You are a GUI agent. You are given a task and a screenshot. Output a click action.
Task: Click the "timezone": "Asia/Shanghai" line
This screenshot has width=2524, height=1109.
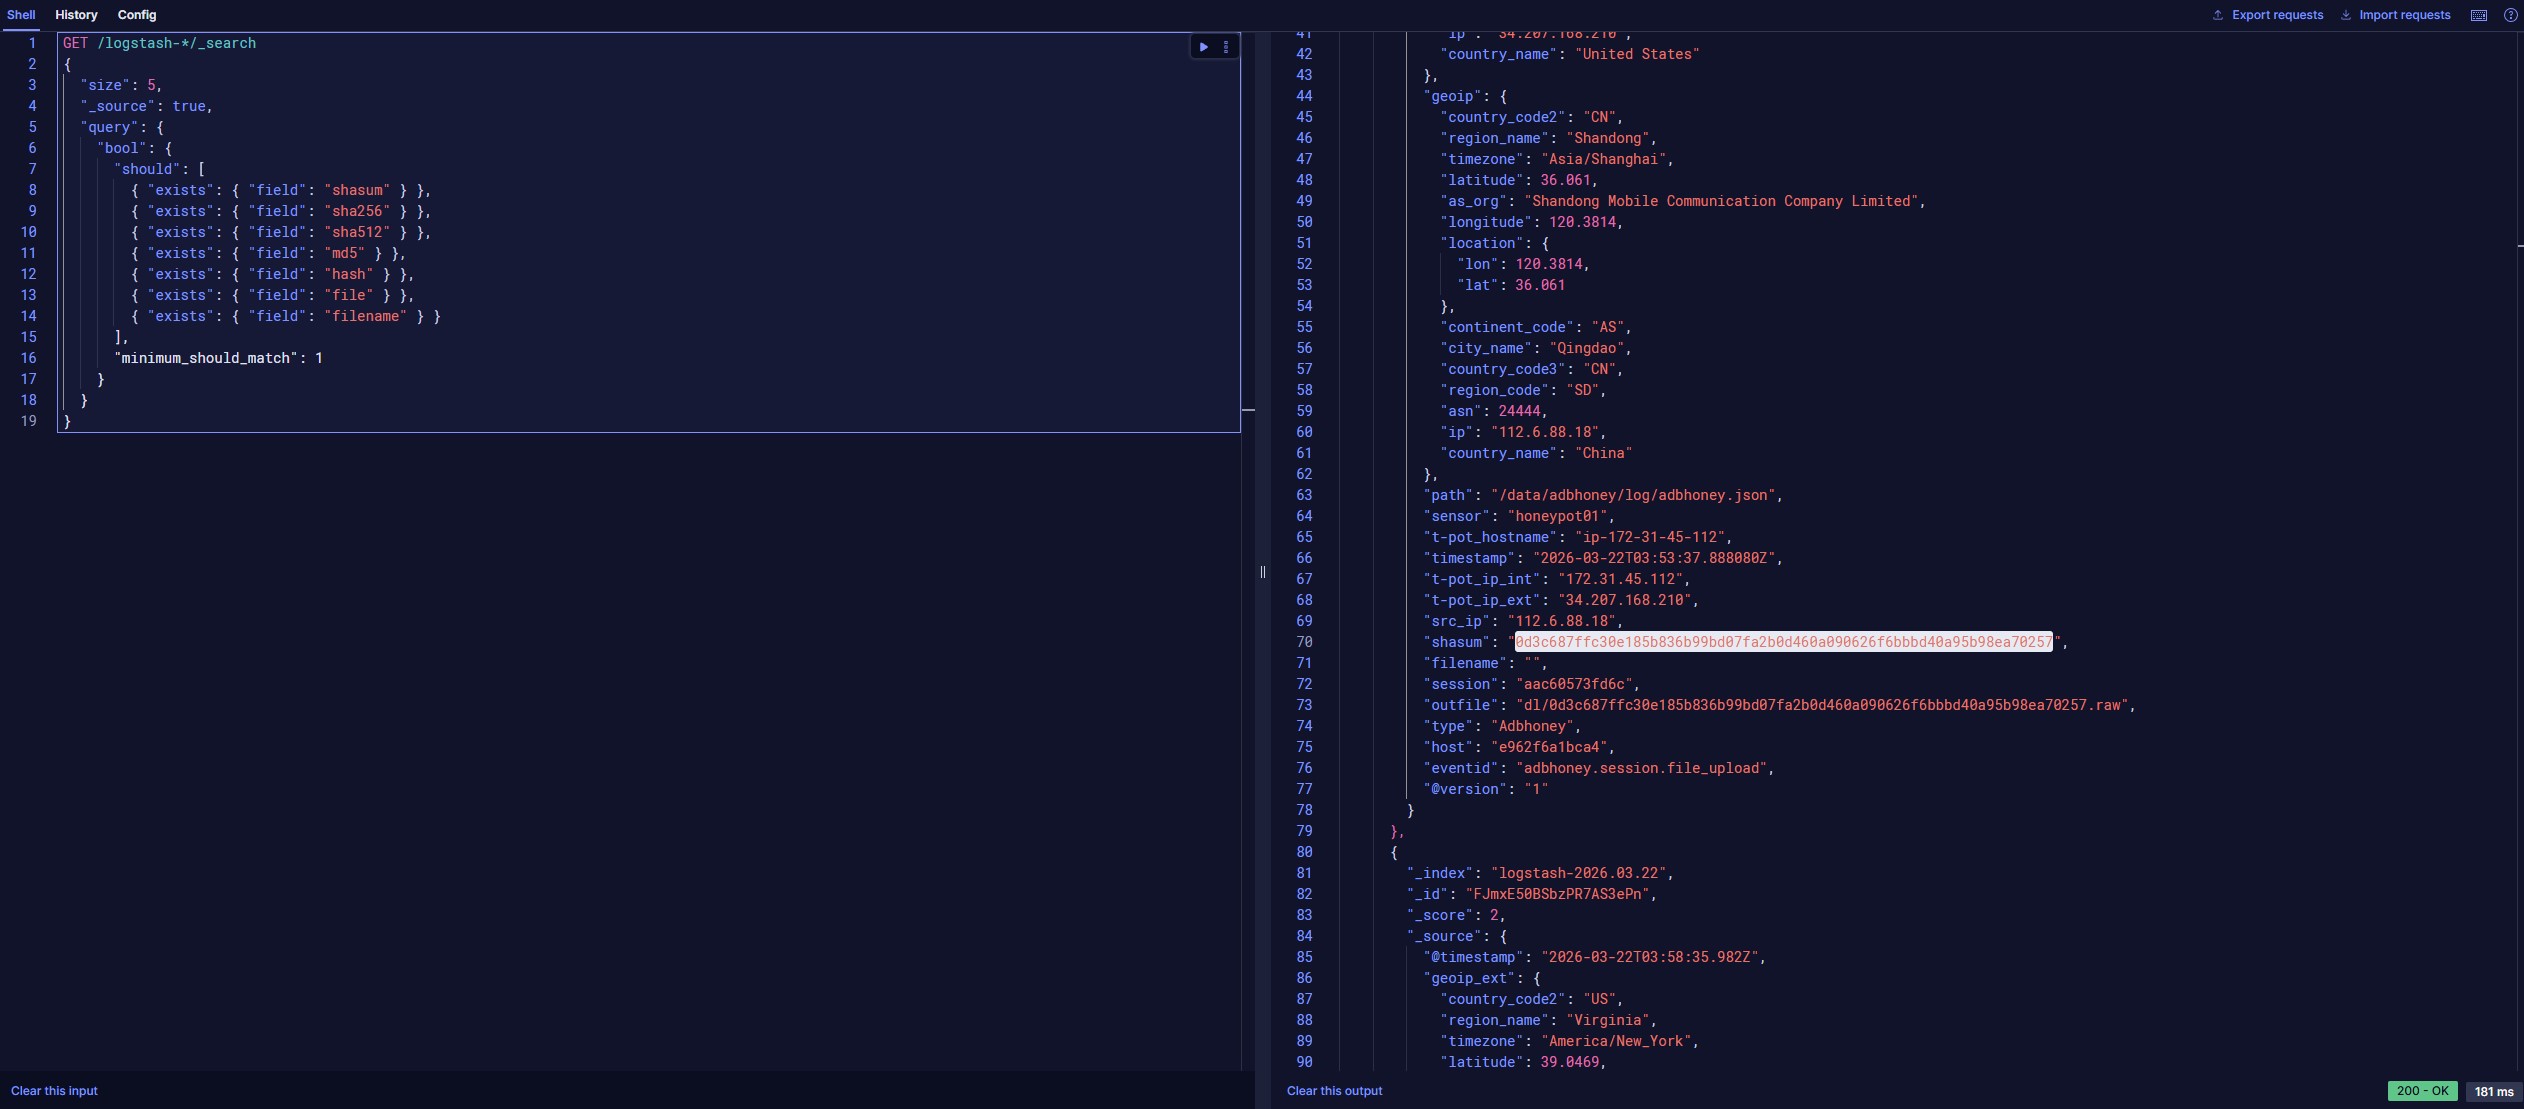(x=1557, y=159)
